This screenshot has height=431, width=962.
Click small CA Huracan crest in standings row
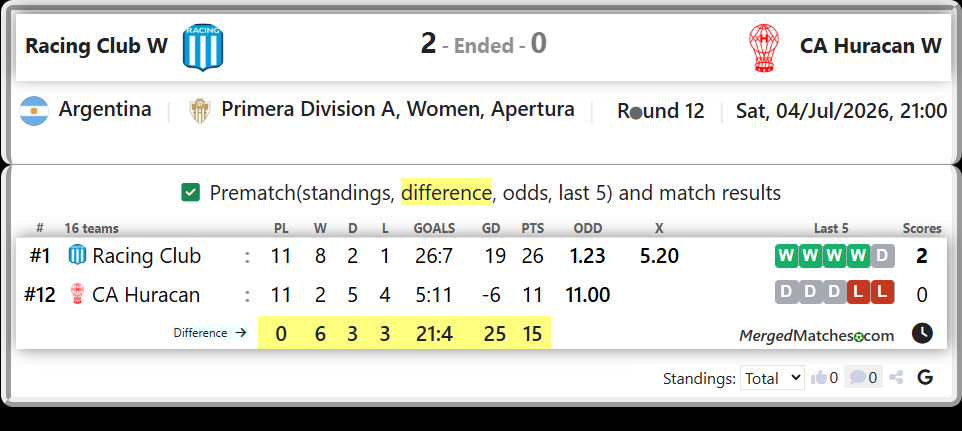pyautogui.click(x=77, y=295)
